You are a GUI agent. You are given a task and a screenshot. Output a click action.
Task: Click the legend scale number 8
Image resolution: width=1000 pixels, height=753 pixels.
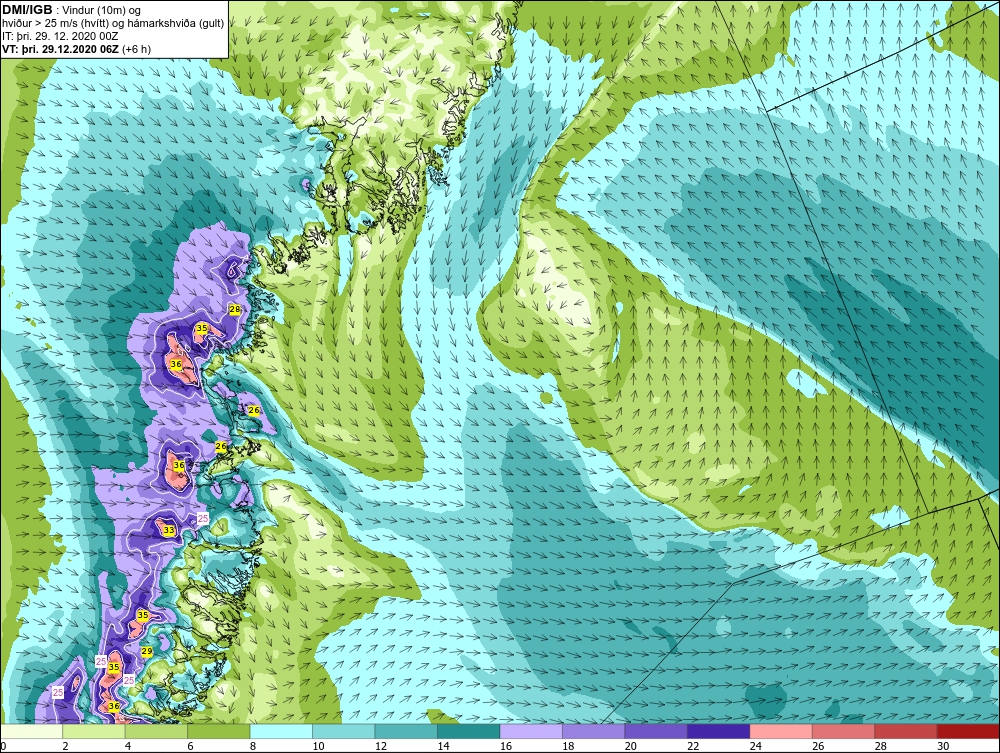pyautogui.click(x=253, y=746)
